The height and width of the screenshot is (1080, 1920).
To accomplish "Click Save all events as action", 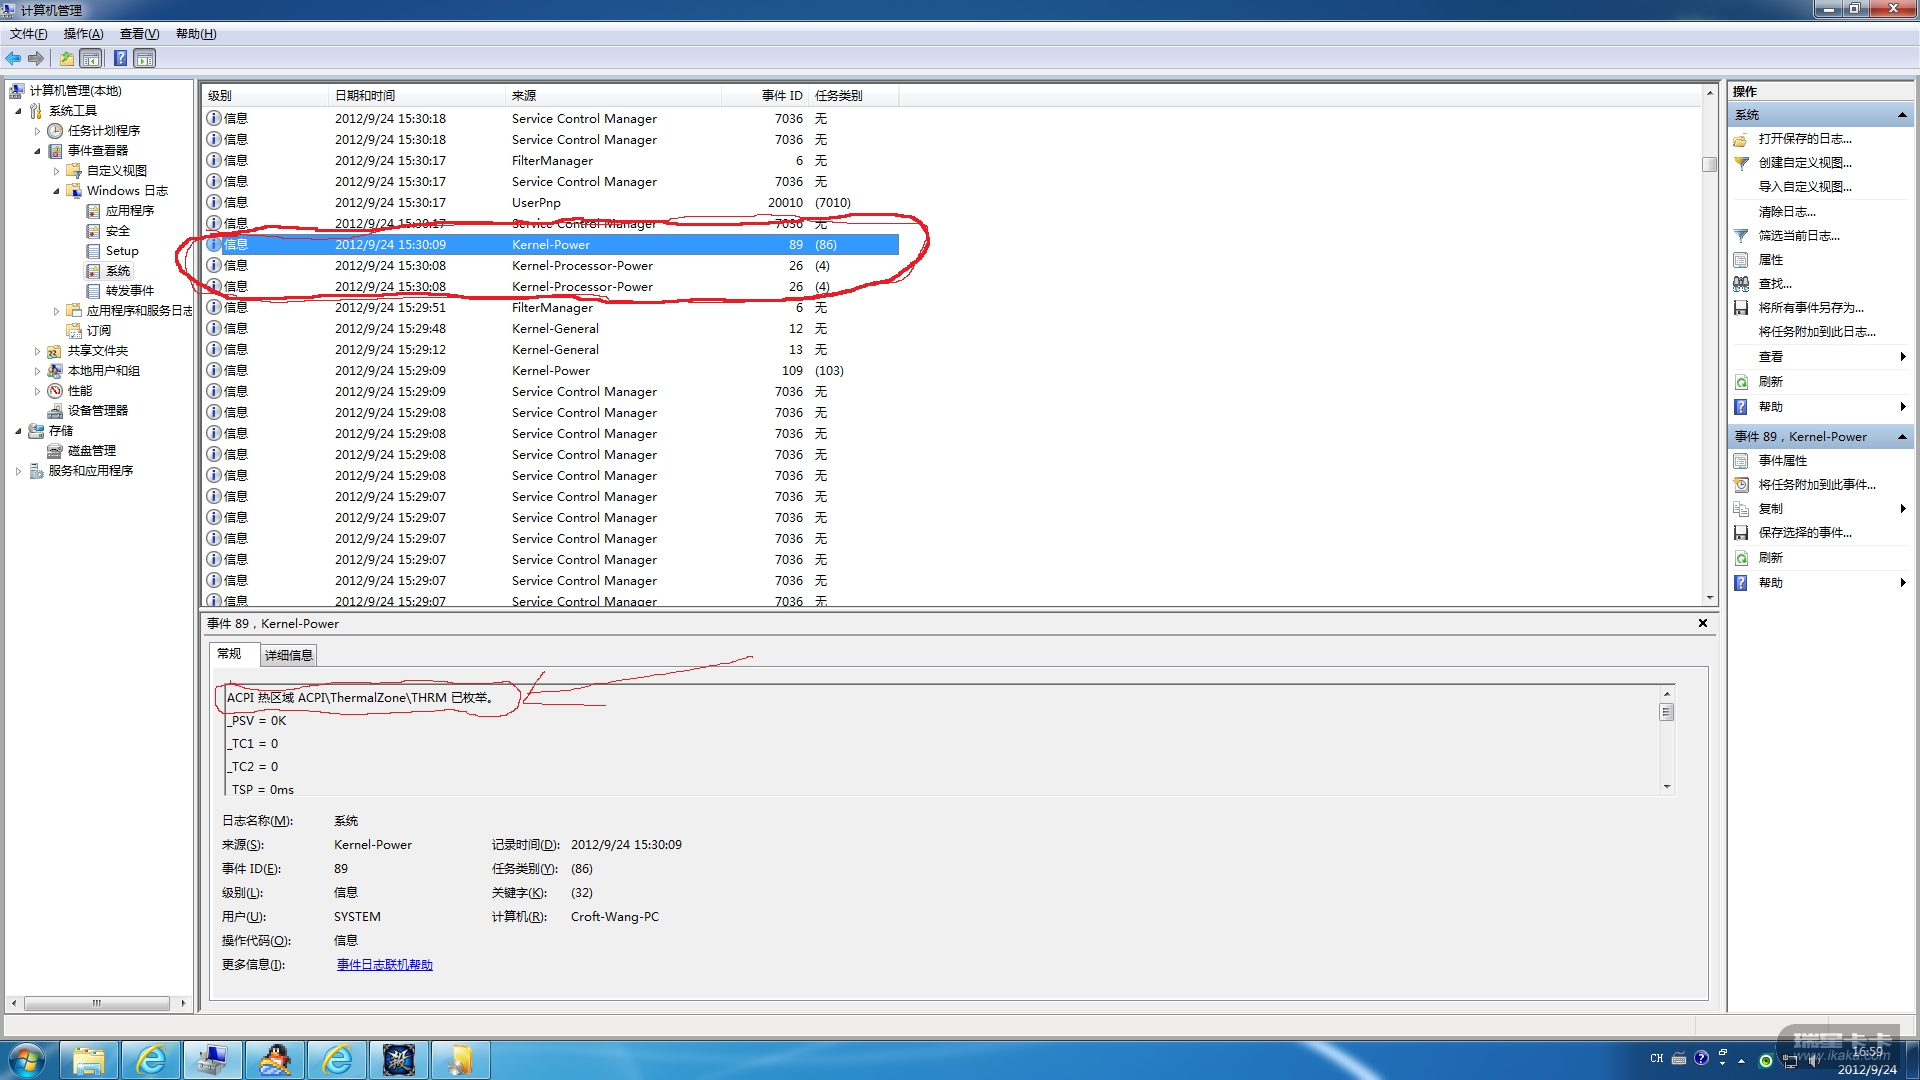I will click(x=1810, y=308).
